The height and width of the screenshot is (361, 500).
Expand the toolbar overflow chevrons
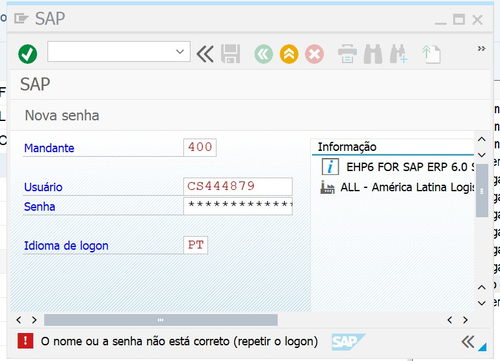481,49
